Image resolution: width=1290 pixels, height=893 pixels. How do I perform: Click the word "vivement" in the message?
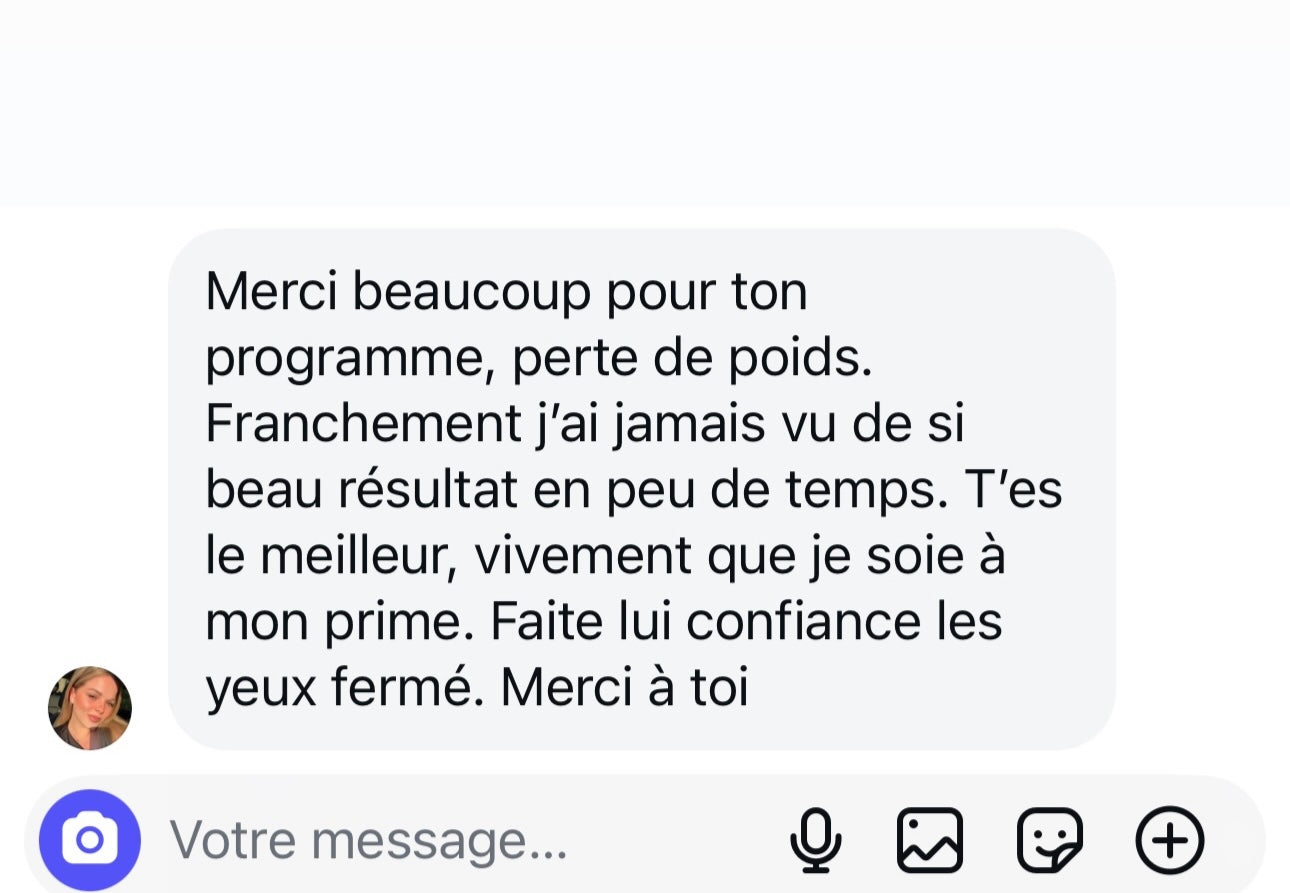pyautogui.click(x=583, y=556)
